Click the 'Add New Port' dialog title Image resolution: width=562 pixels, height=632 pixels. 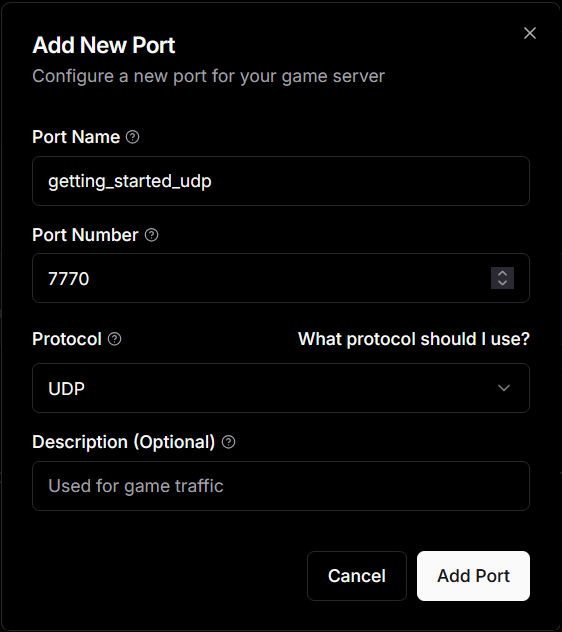pos(104,45)
